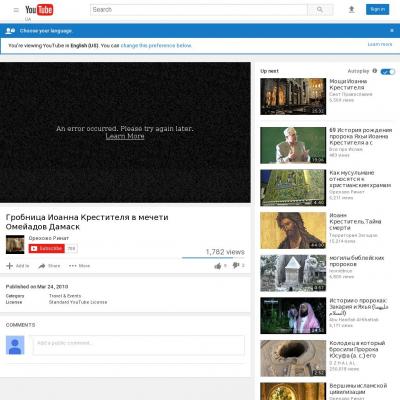Toggle the Autoplay switch
The image size is (400, 400).
tap(388, 71)
